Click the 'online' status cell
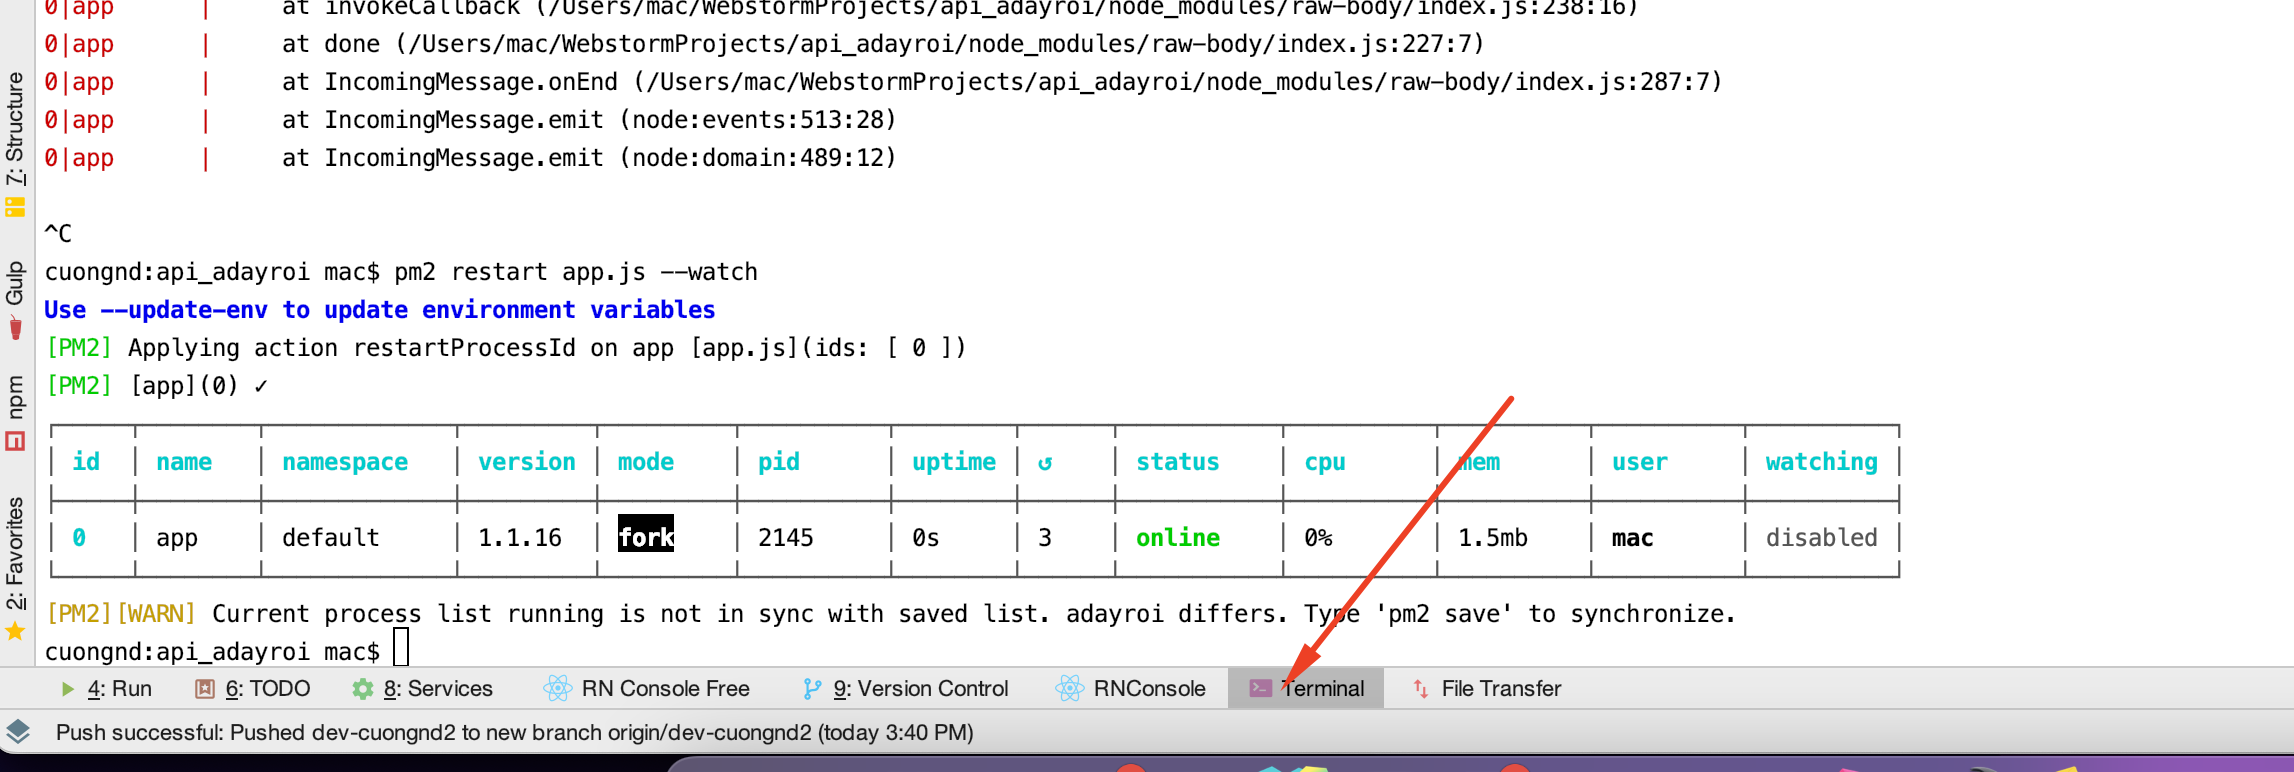The height and width of the screenshot is (772, 2294). [x=1178, y=537]
